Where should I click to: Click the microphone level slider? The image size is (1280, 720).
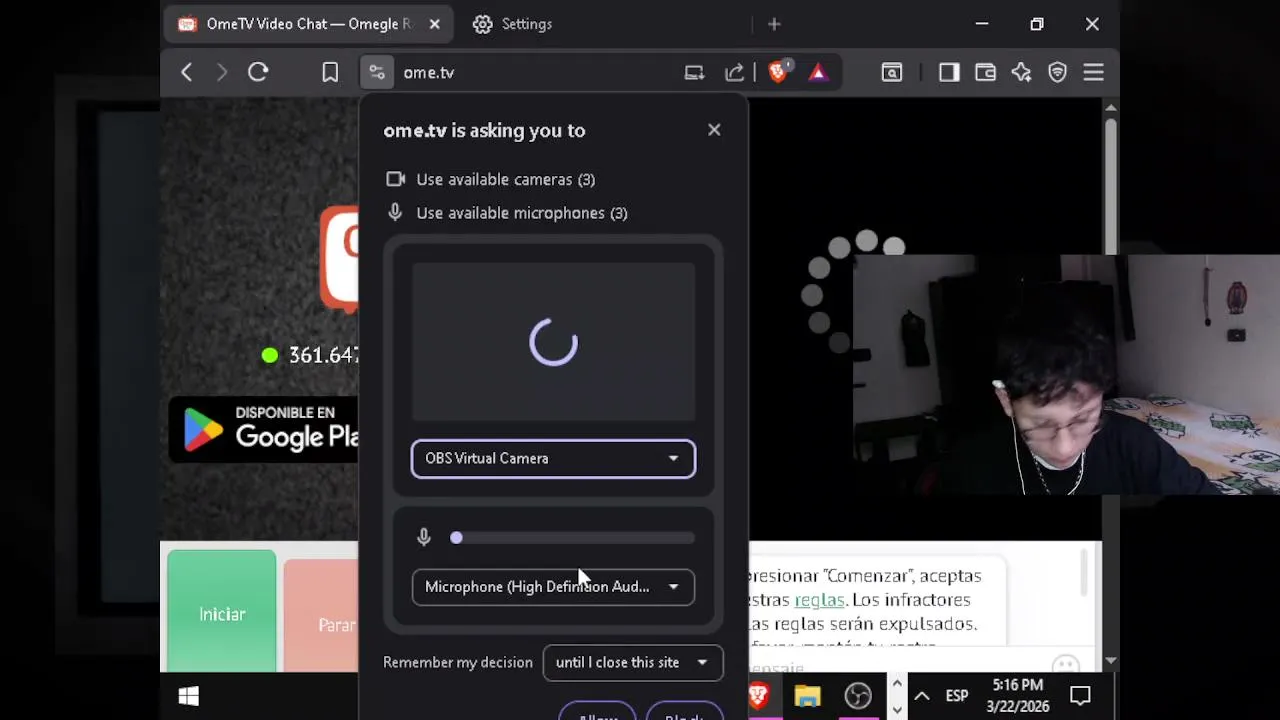tap(574, 538)
